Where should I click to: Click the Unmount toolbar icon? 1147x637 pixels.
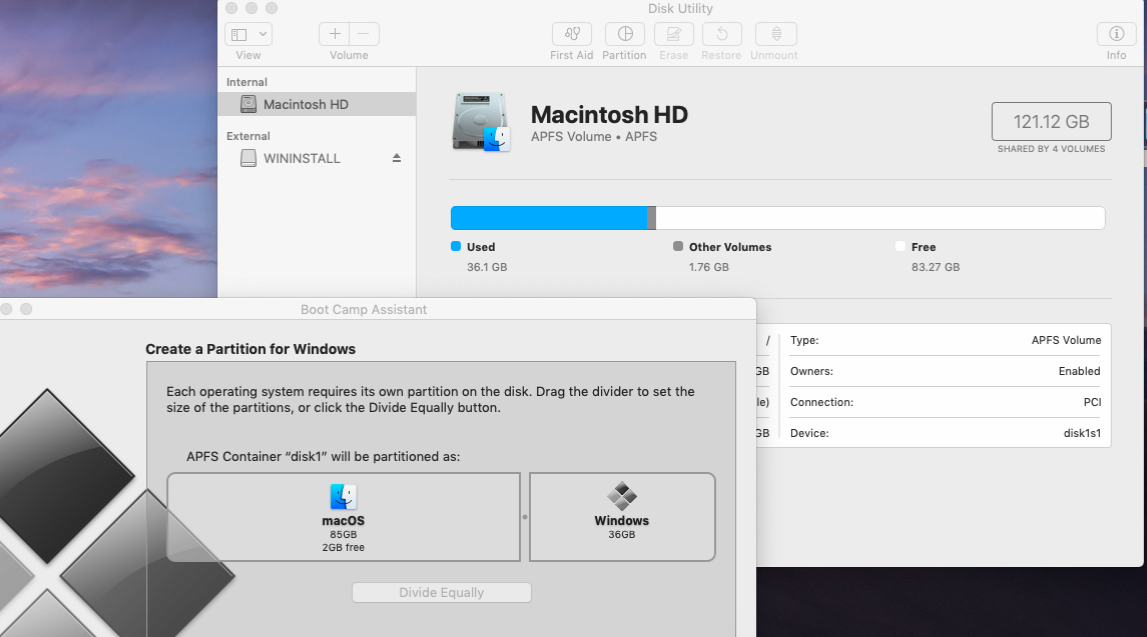pyautogui.click(x=776, y=34)
